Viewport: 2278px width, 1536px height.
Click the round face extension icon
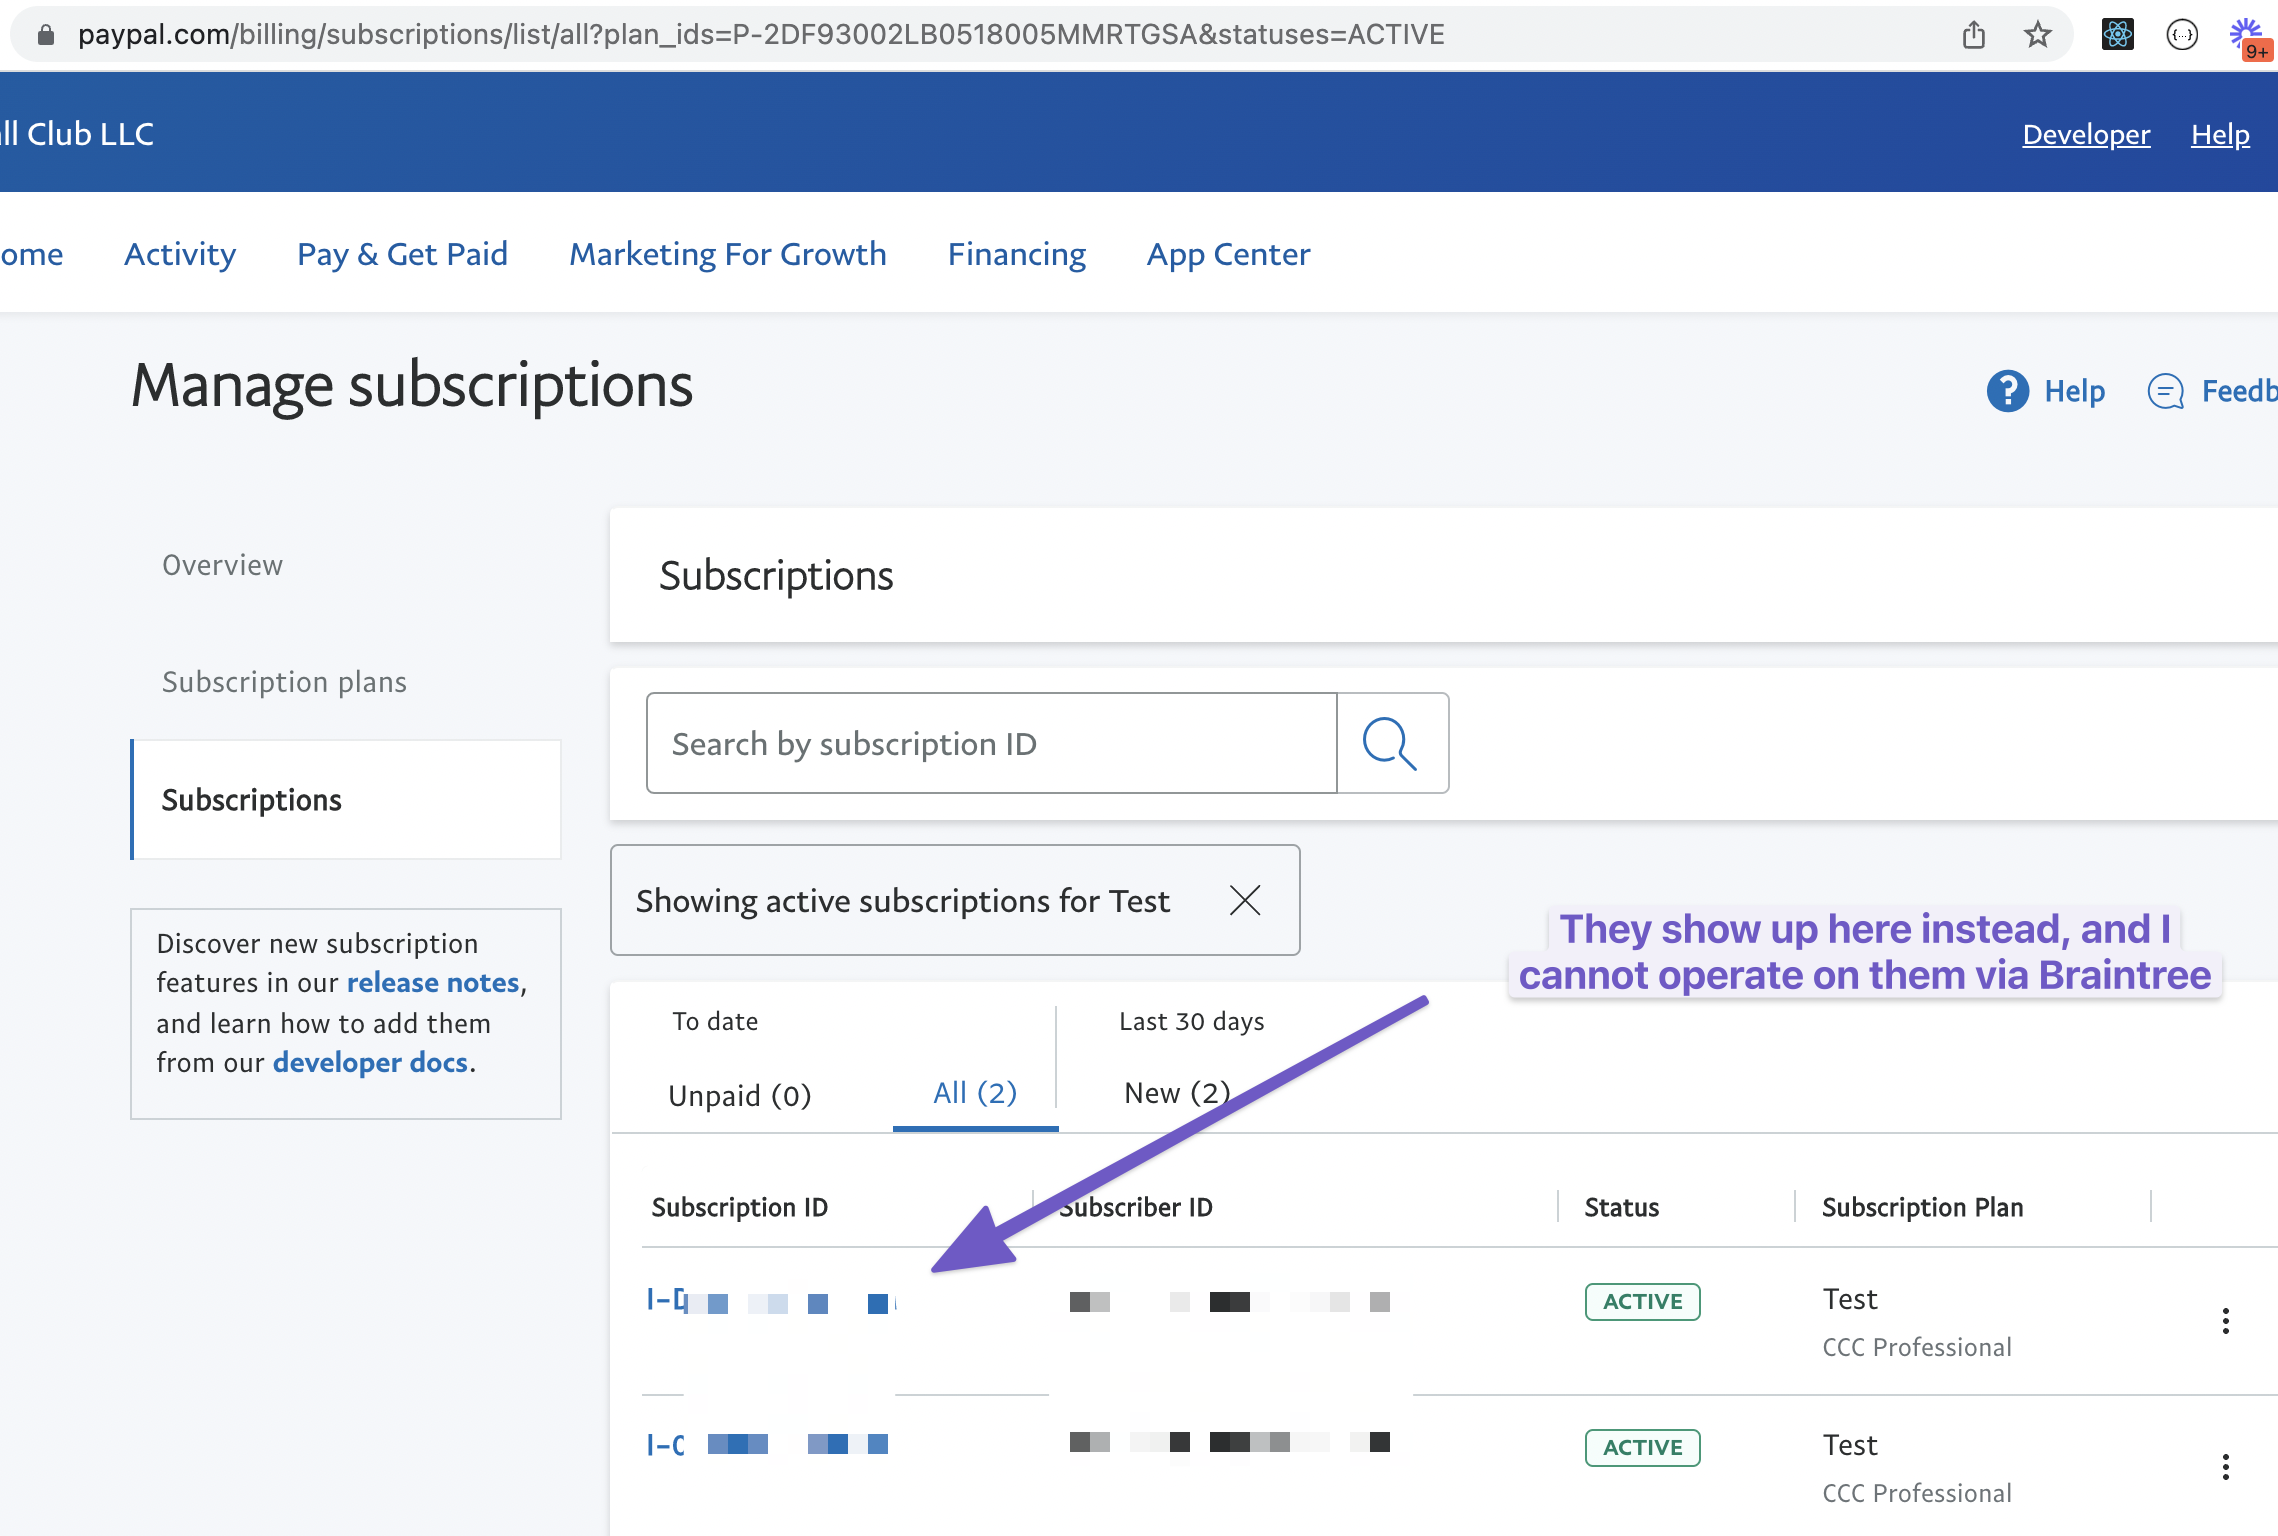(2183, 34)
